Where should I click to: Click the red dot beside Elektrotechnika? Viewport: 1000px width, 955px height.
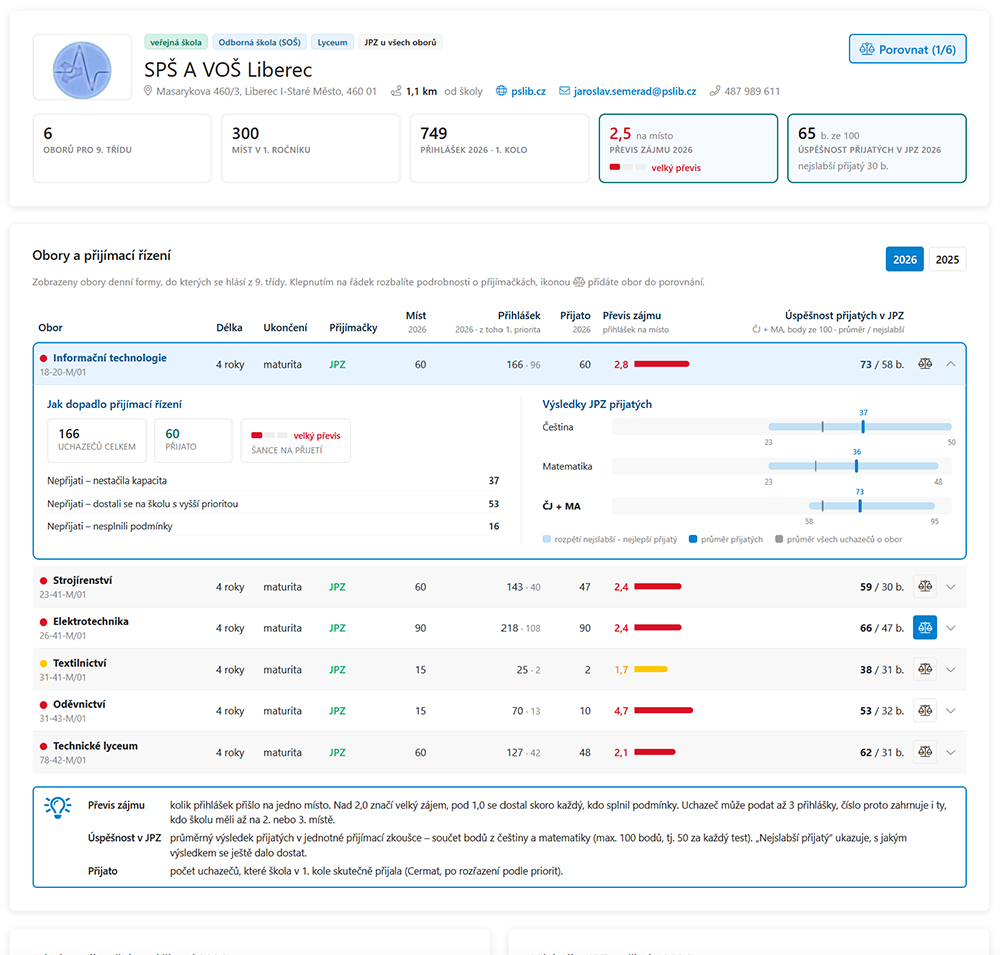coord(43,622)
